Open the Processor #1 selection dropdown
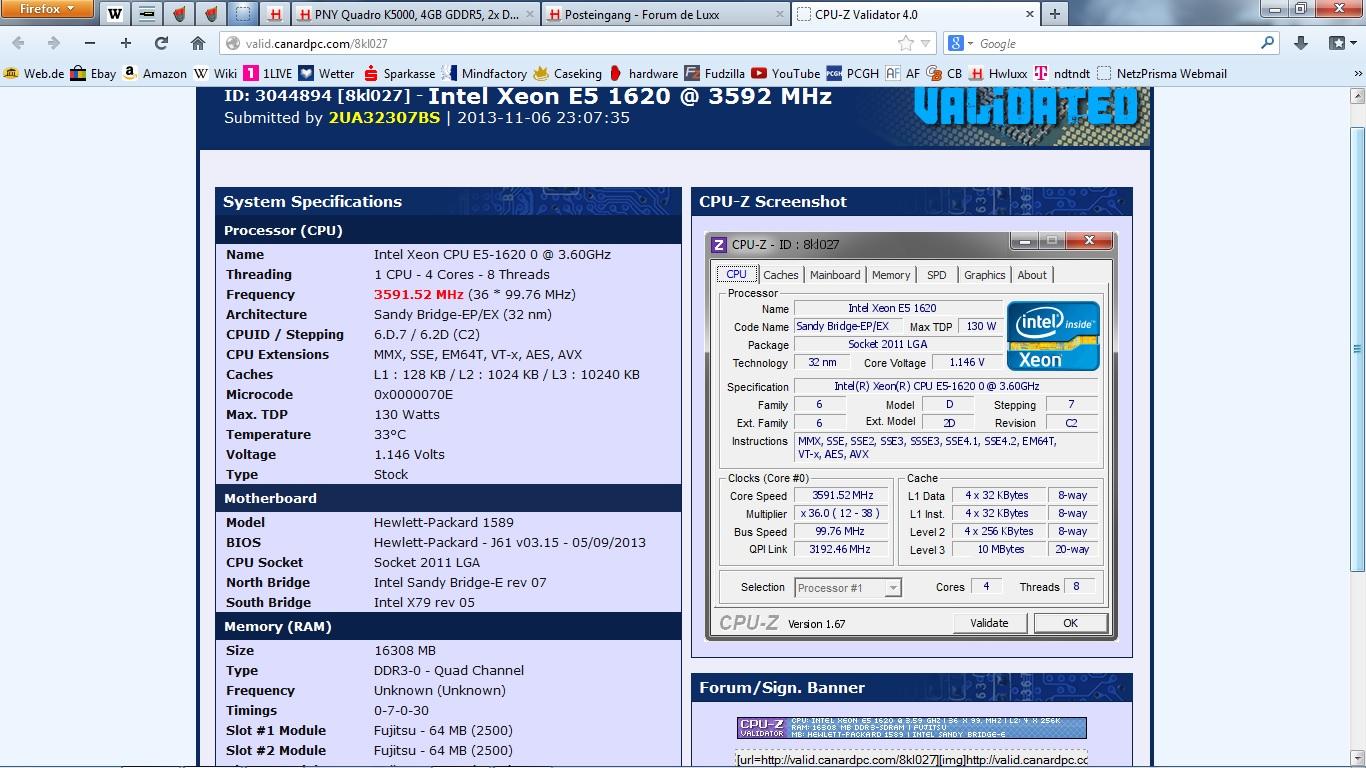Viewport: 1366px width, 768px height. [x=848, y=587]
